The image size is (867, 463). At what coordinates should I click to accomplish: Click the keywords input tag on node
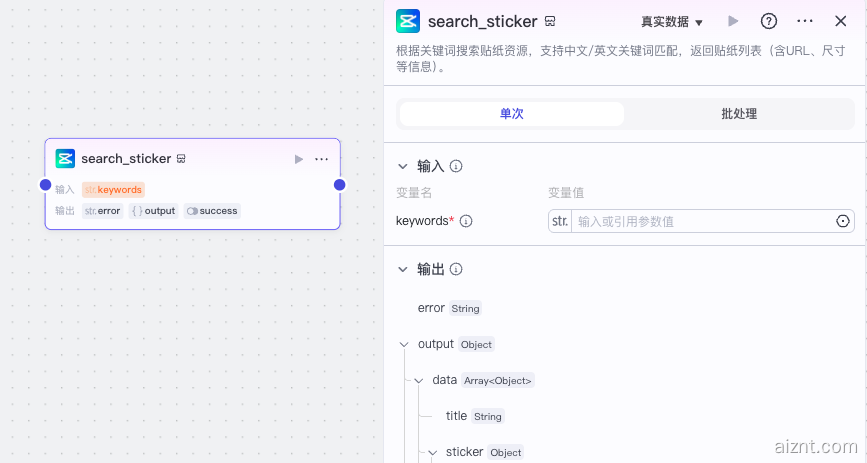pos(113,190)
